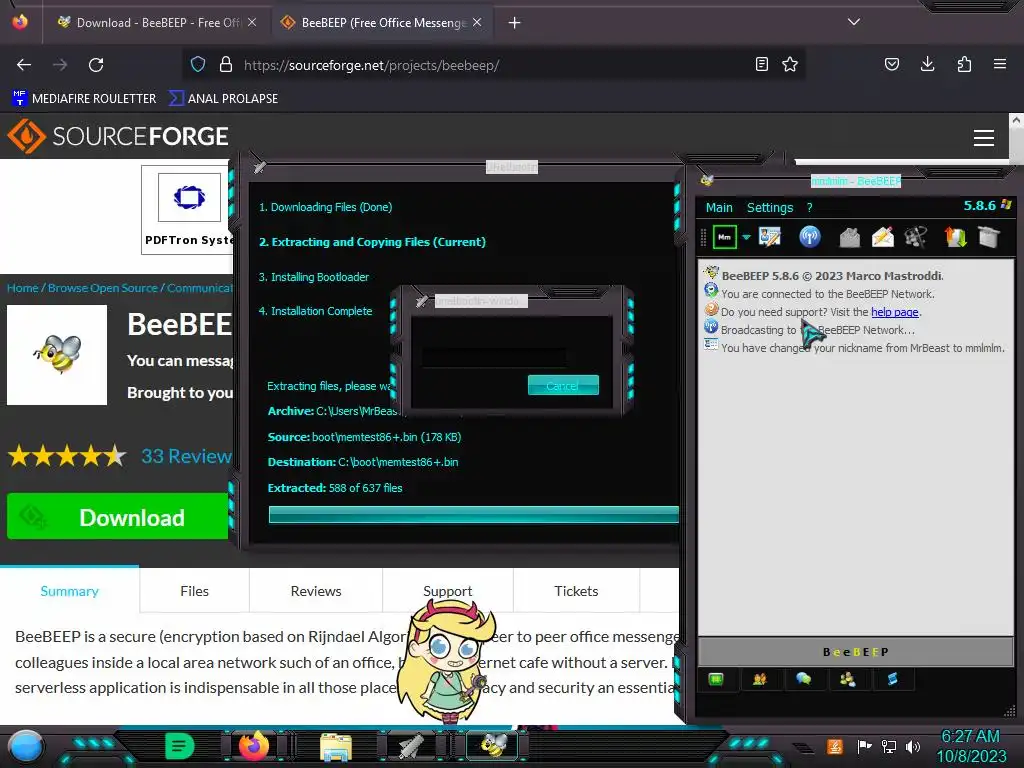Open the Firefox extensions icon
This screenshot has height=768, width=1024.
(x=964, y=64)
